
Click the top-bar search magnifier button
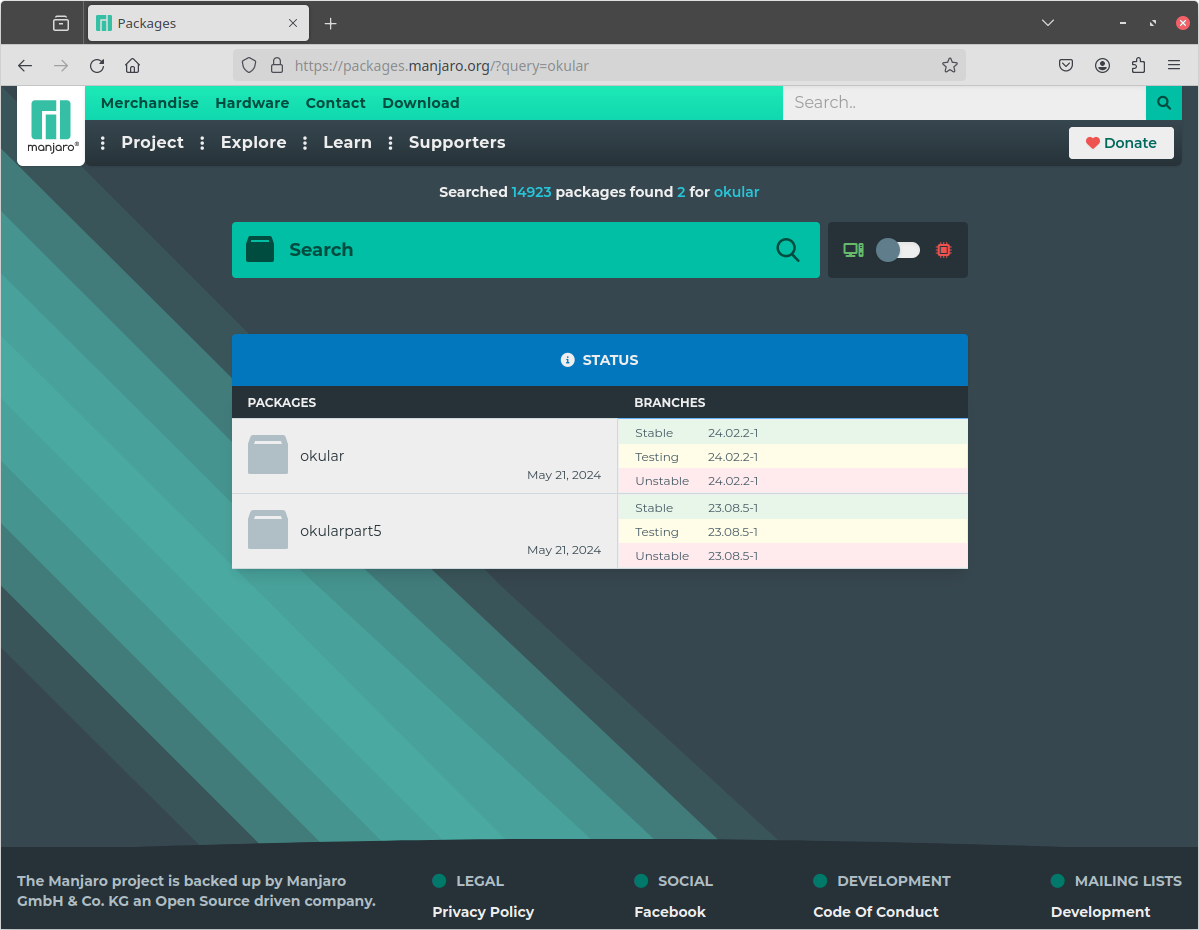click(1164, 102)
